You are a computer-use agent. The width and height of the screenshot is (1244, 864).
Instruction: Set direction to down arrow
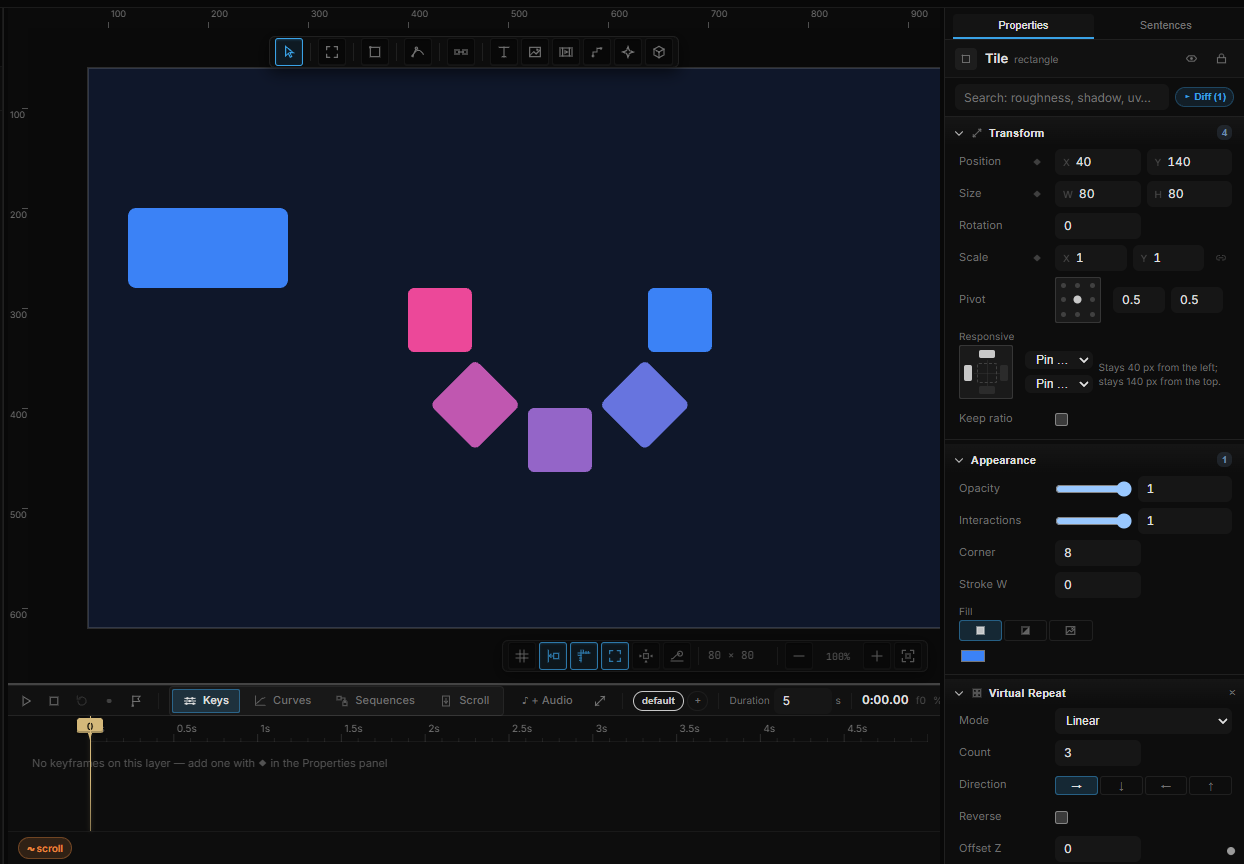(1121, 786)
